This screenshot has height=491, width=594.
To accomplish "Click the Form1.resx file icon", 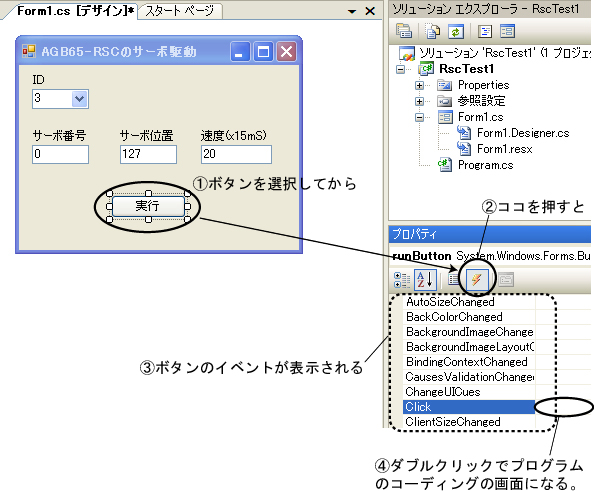I will click(464, 149).
